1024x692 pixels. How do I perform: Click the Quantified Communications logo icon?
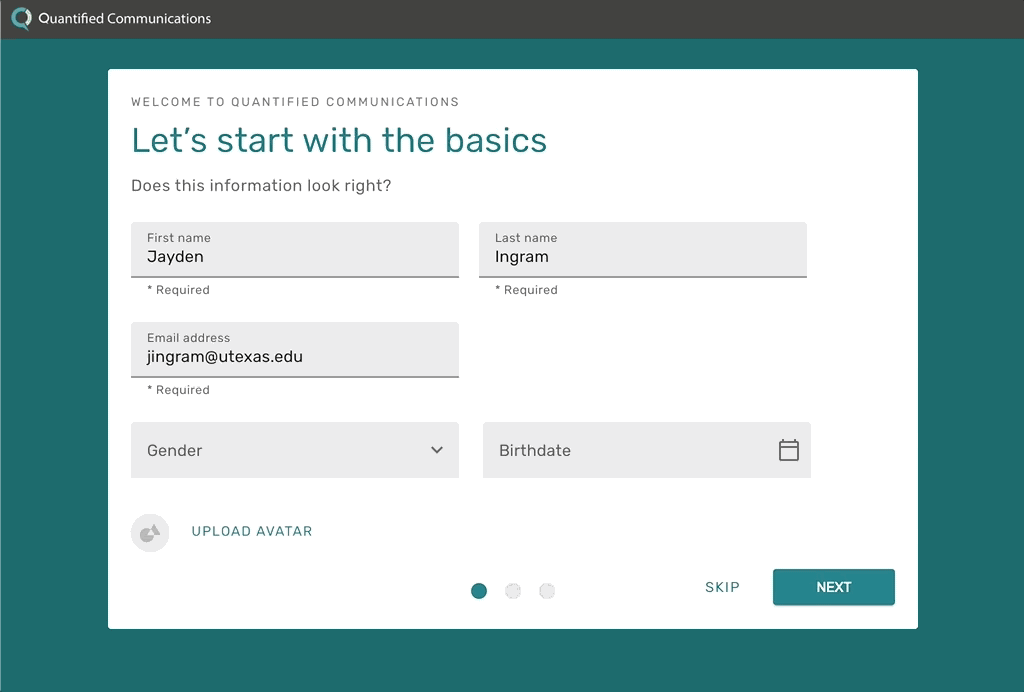(x=22, y=18)
